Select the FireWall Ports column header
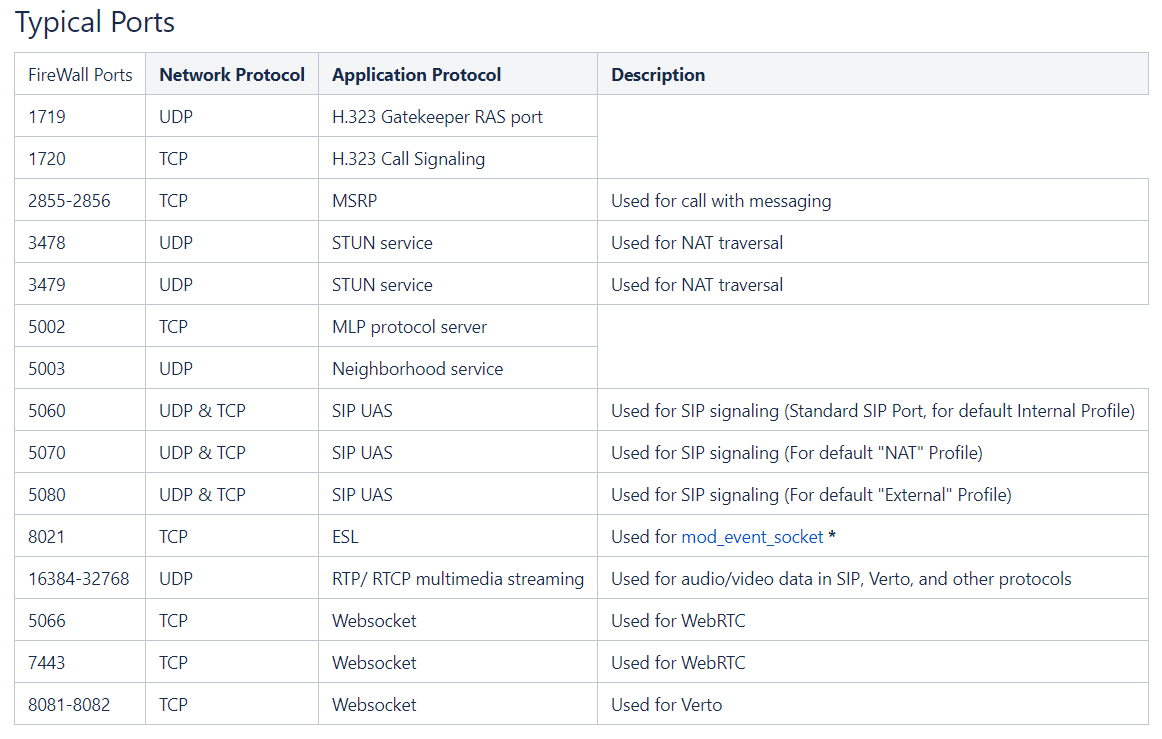Viewport: 1162px width, 739px height. [80, 74]
